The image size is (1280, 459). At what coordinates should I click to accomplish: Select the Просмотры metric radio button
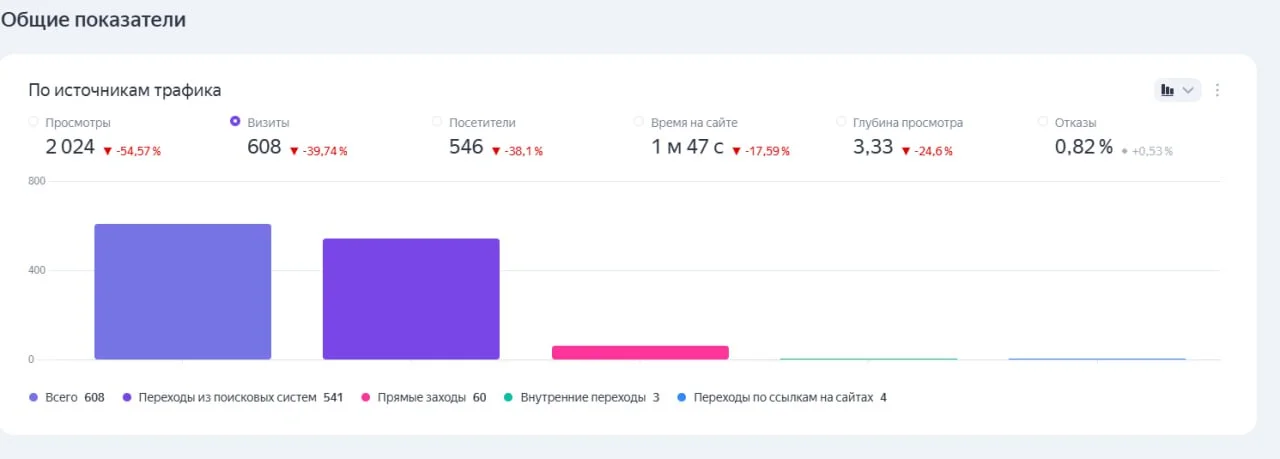[34, 122]
